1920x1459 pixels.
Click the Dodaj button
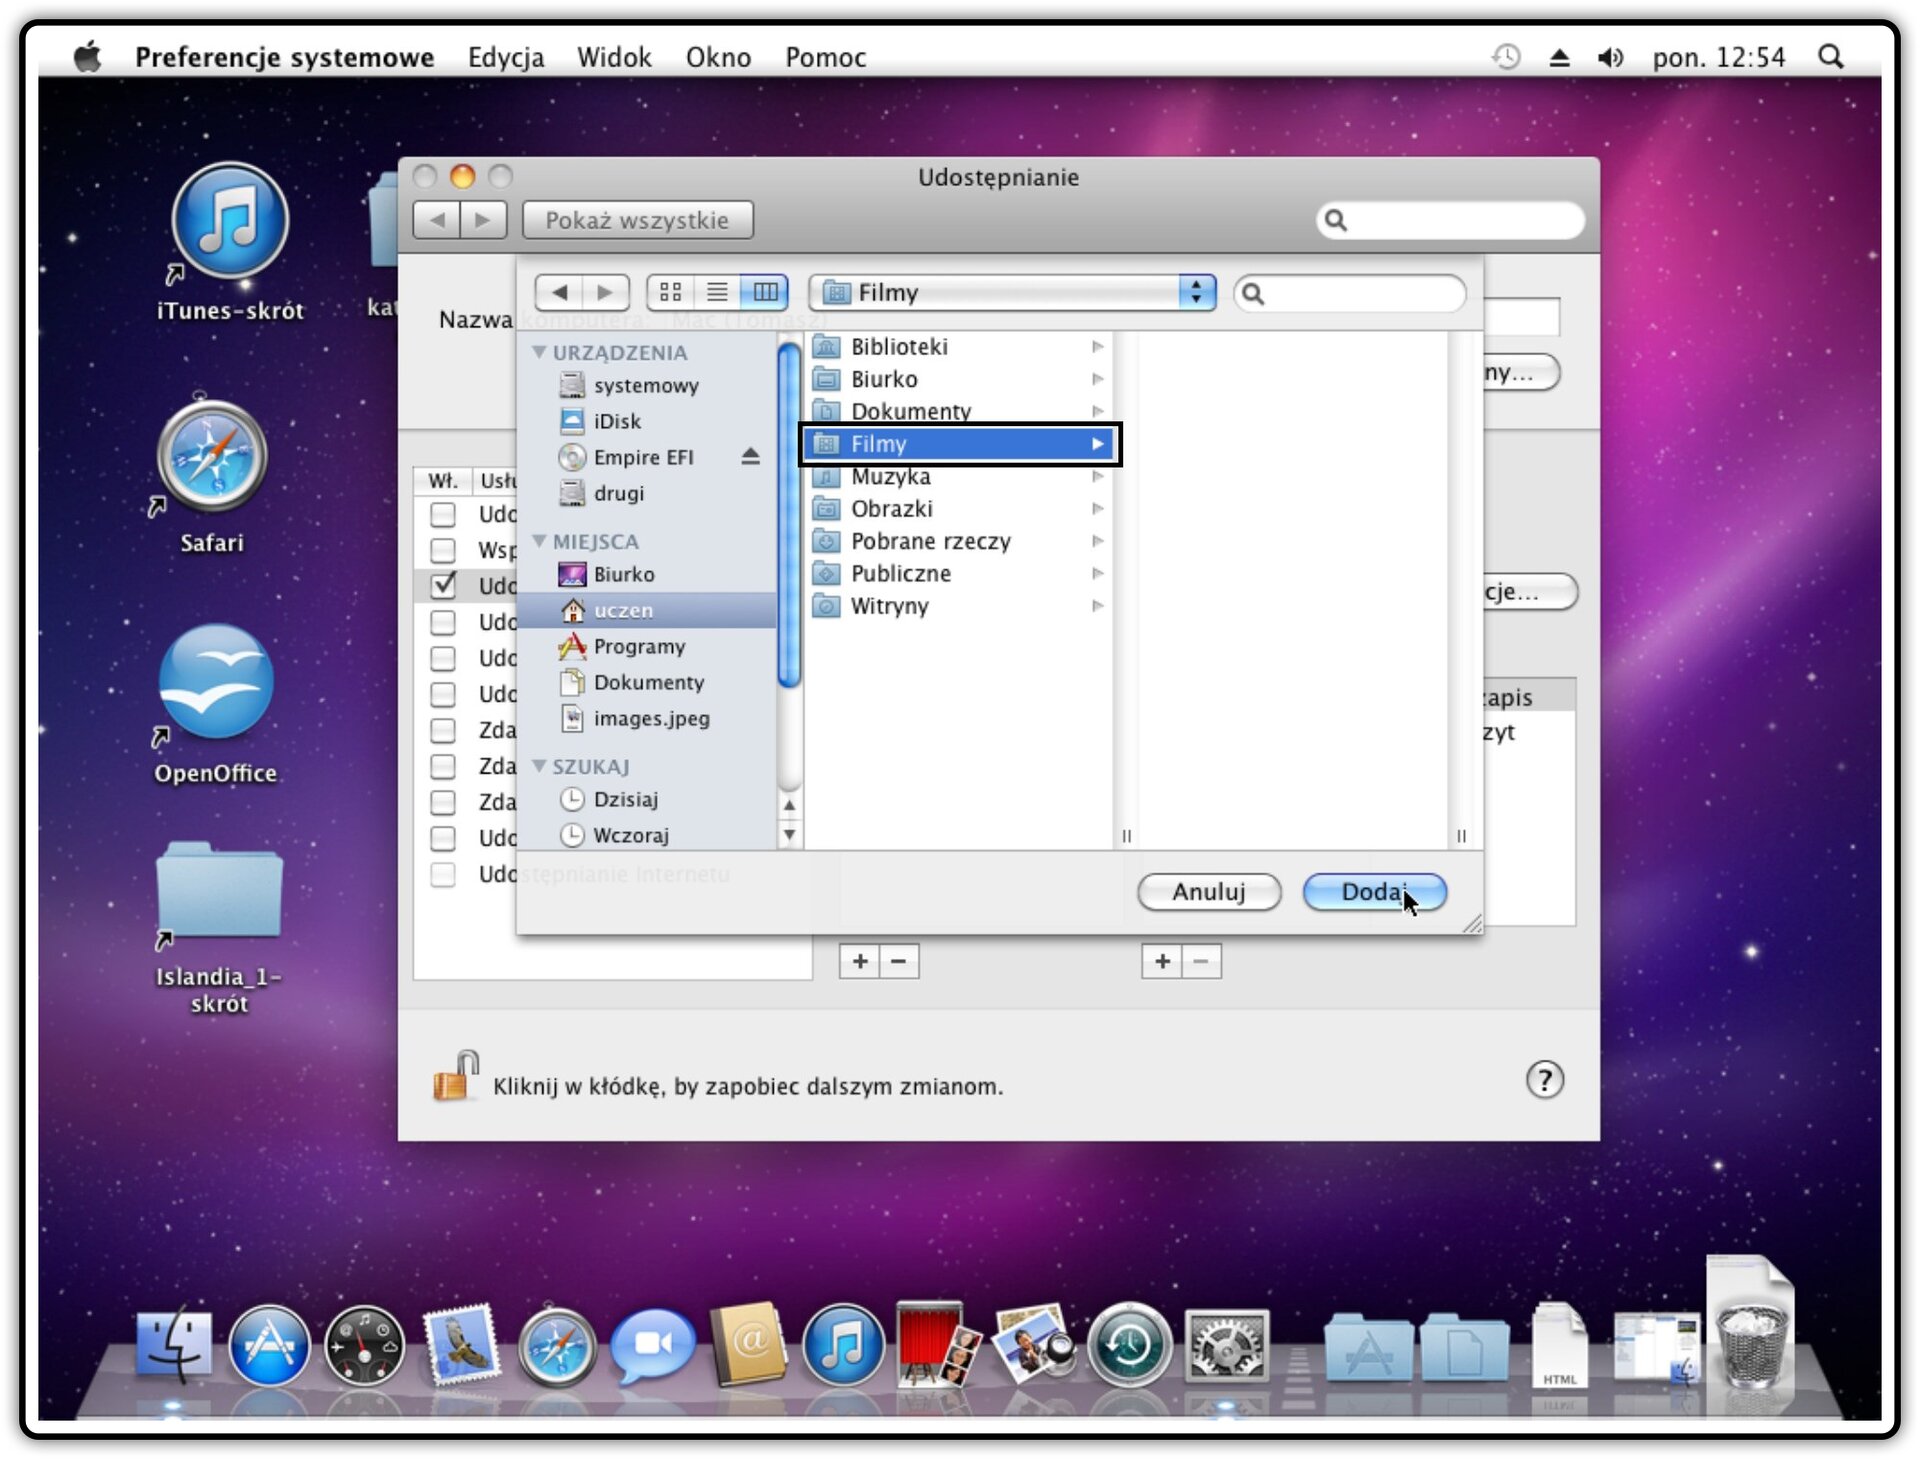[x=1374, y=891]
